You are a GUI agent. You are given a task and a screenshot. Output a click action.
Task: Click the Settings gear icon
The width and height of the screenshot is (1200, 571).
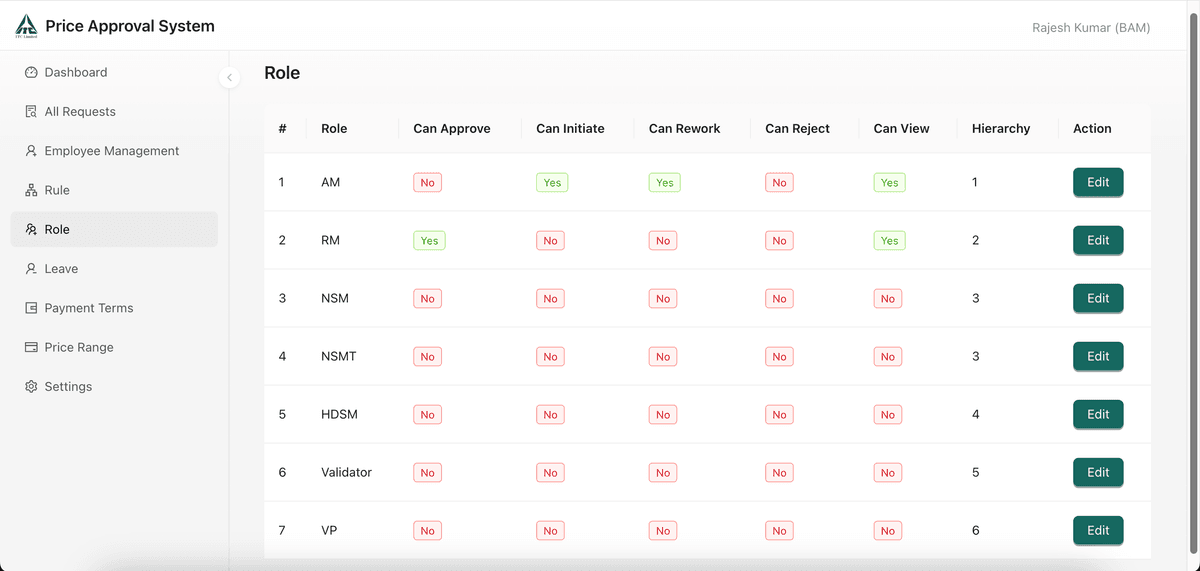pos(31,387)
